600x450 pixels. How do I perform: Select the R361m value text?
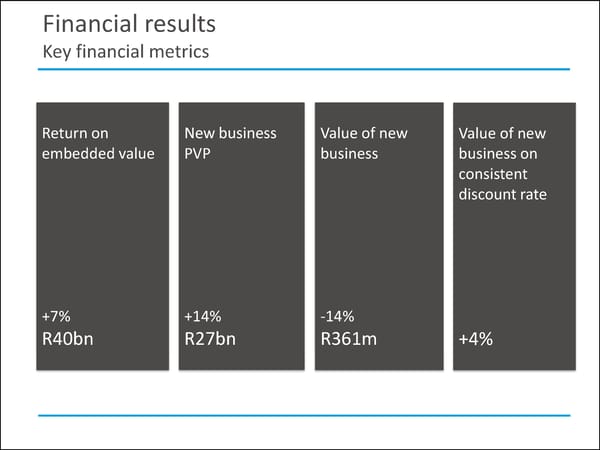pos(349,339)
